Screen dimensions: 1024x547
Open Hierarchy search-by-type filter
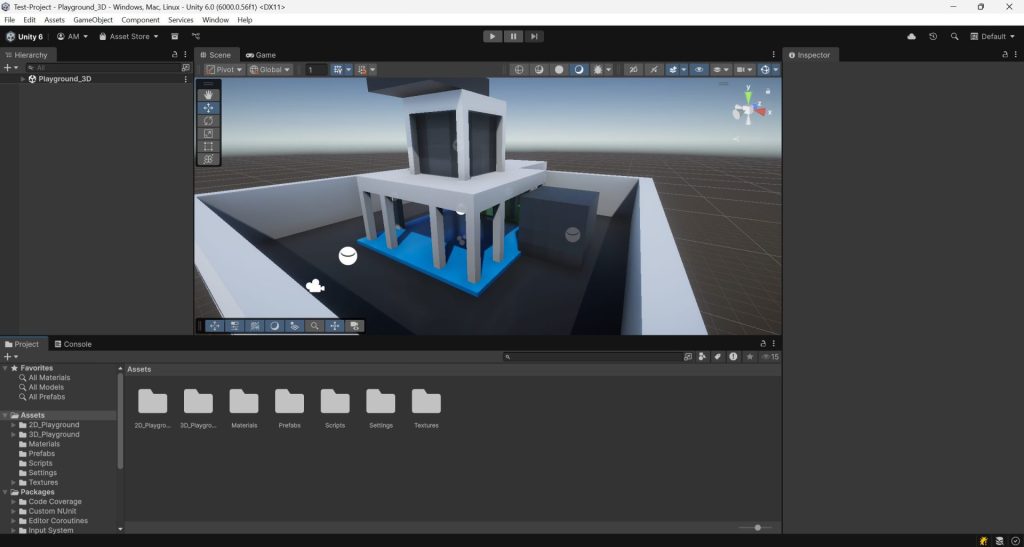click(185, 68)
